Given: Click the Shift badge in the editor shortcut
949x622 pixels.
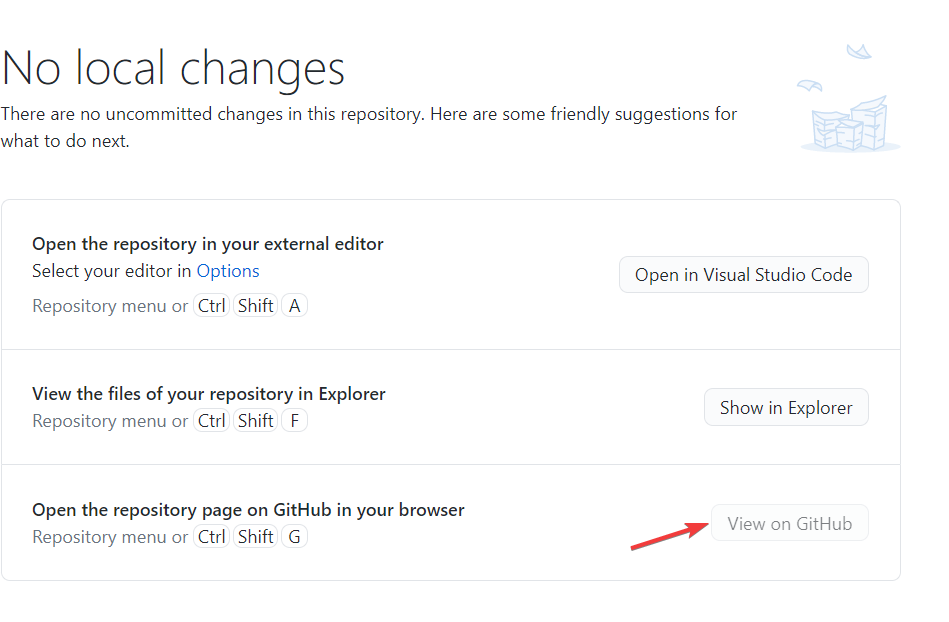Looking at the screenshot, I should point(255,305).
